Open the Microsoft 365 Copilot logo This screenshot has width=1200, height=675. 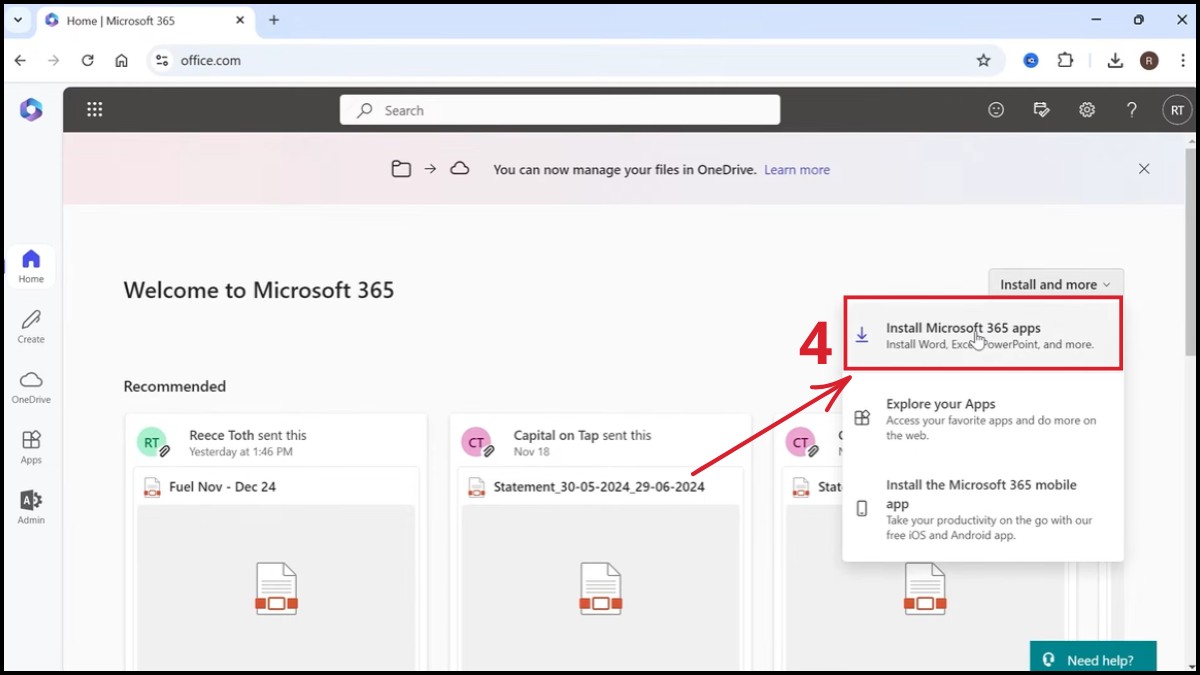tap(31, 110)
